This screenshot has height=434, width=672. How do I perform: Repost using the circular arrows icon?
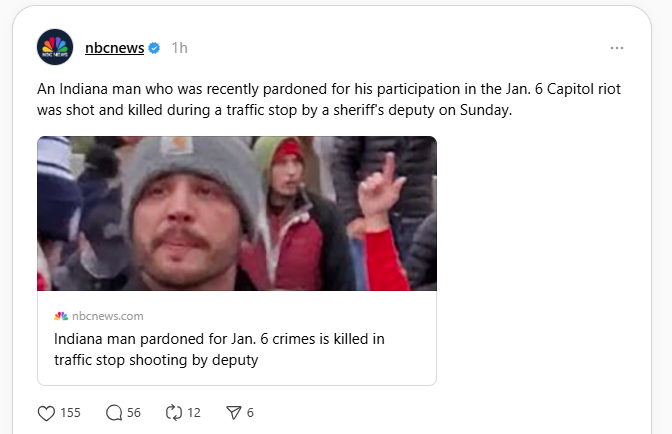pyautogui.click(x=172, y=412)
